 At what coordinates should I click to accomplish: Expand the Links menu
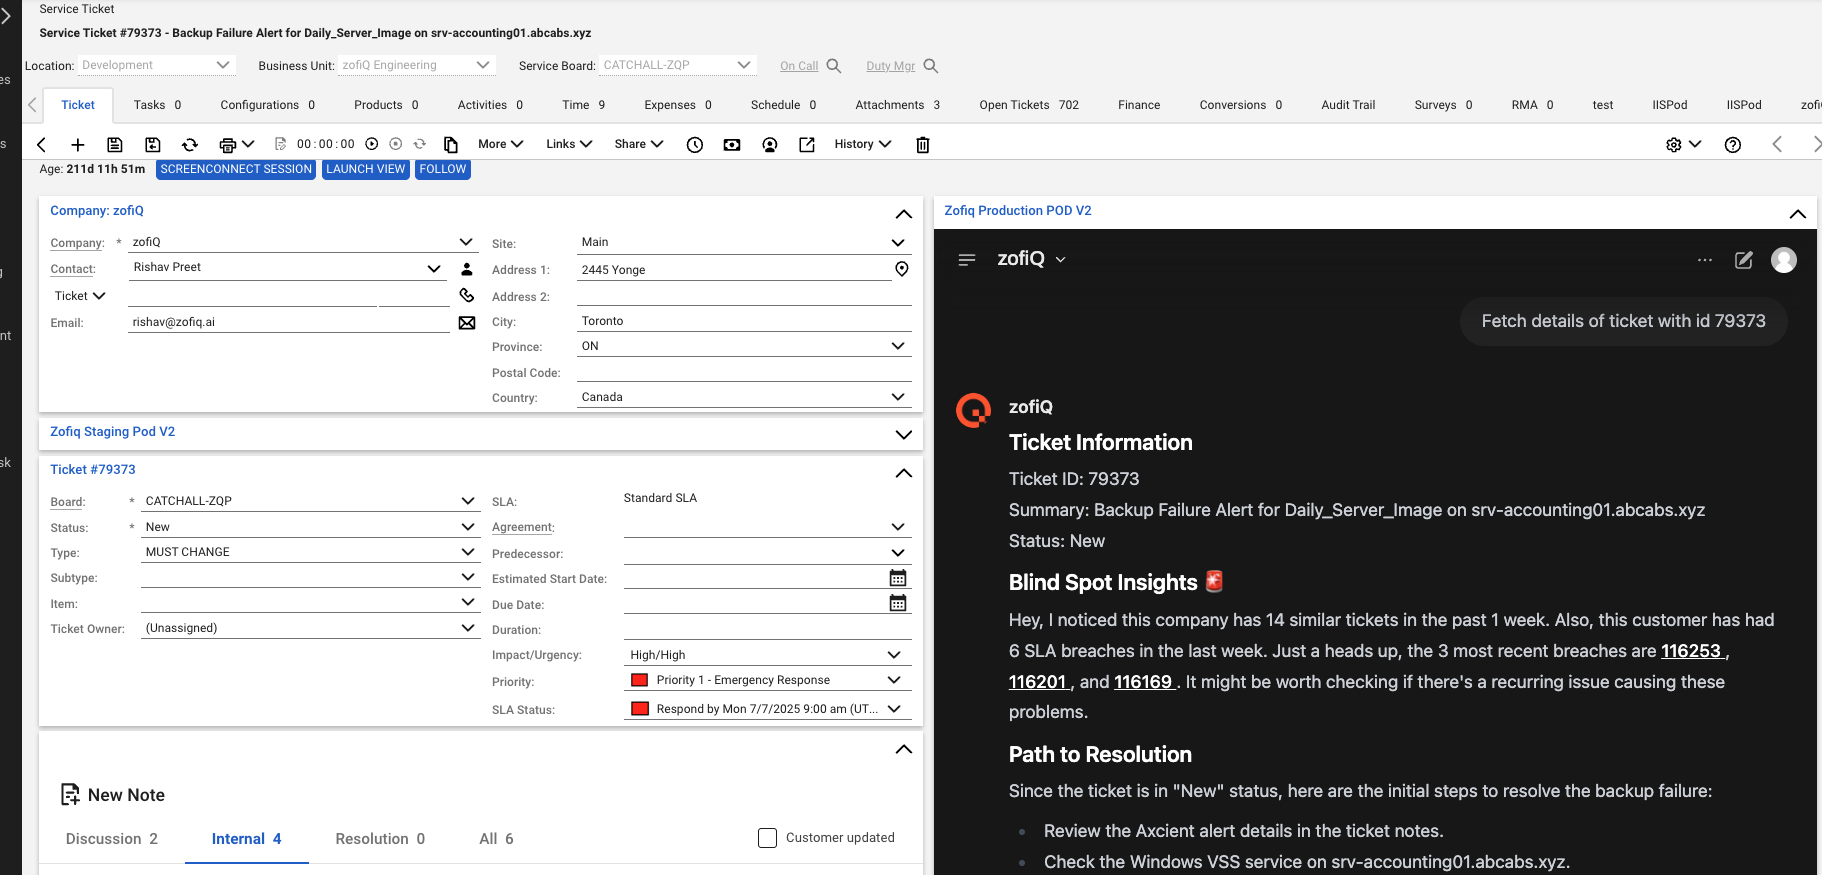tap(569, 144)
